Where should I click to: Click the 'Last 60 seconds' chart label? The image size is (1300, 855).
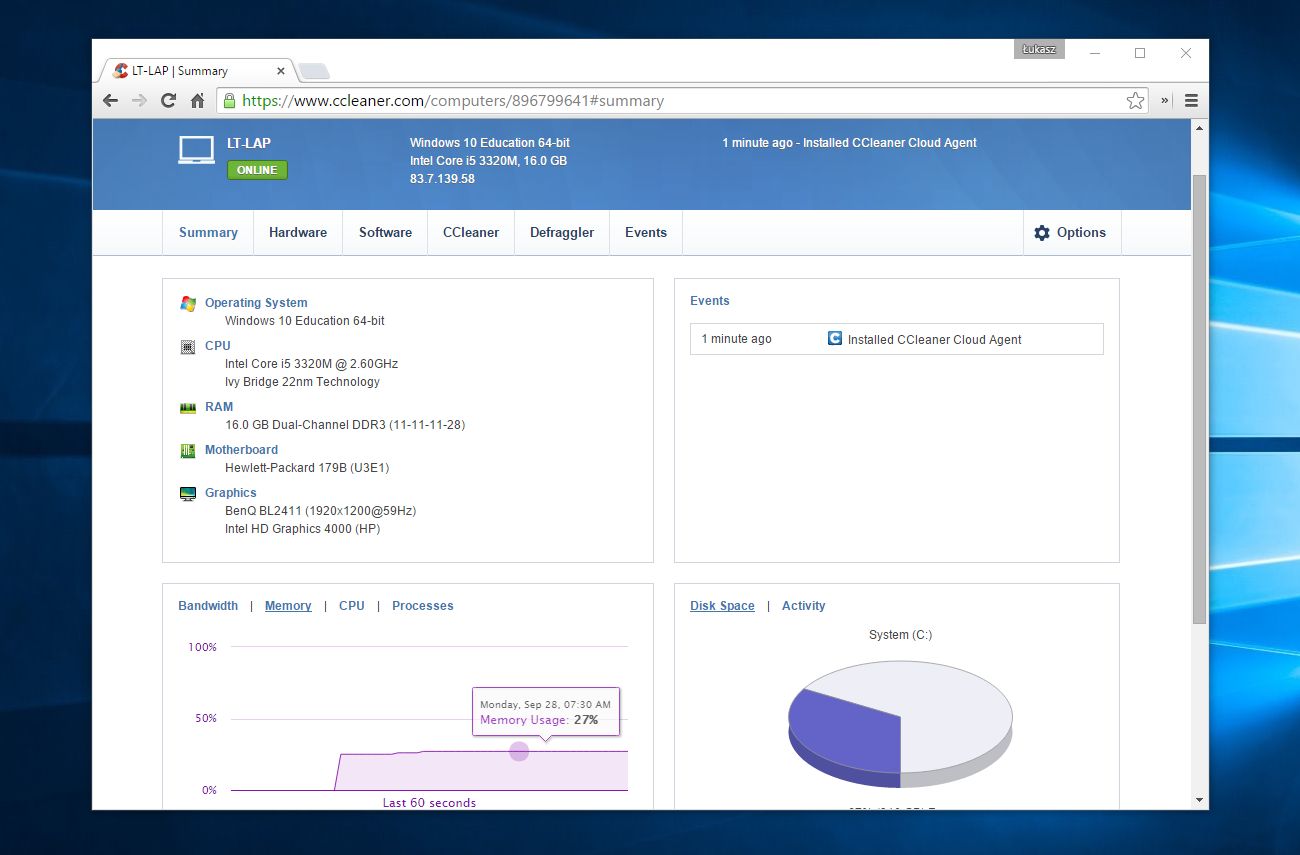tap(429, 803)
